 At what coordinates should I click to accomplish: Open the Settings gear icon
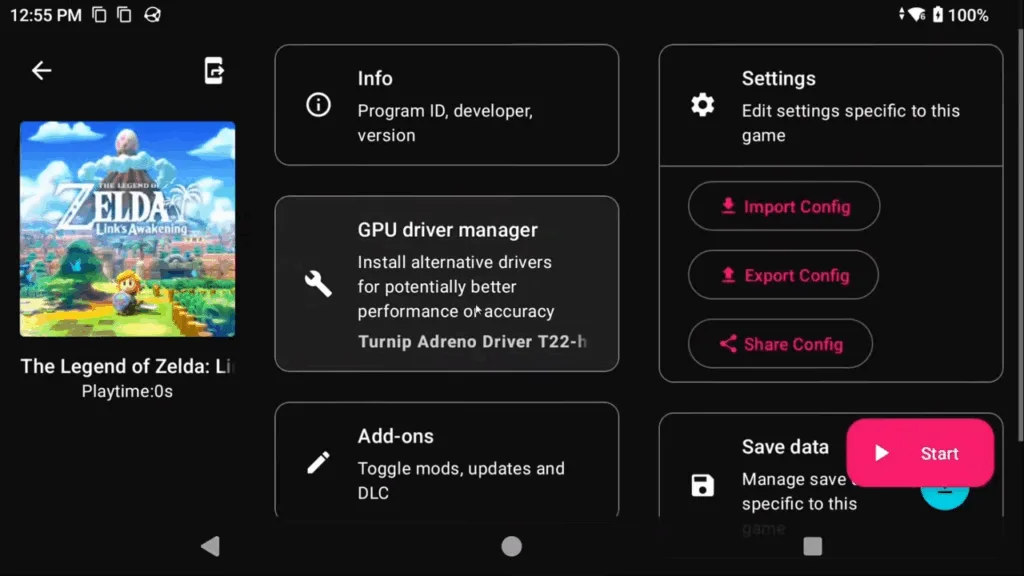(703, 104)
